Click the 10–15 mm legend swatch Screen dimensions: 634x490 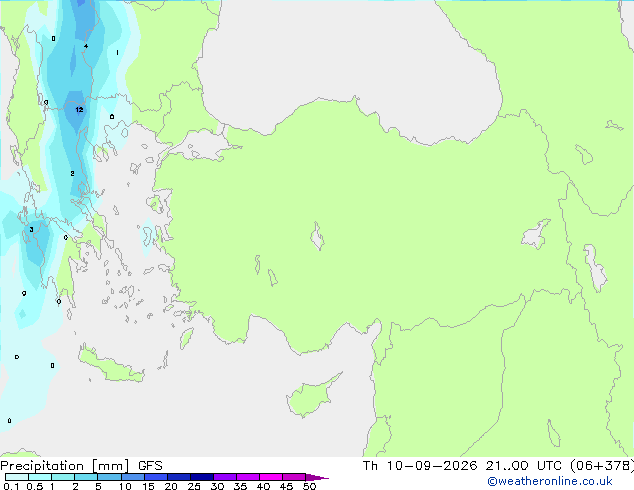pyautogui.click(x=132, y=477)
